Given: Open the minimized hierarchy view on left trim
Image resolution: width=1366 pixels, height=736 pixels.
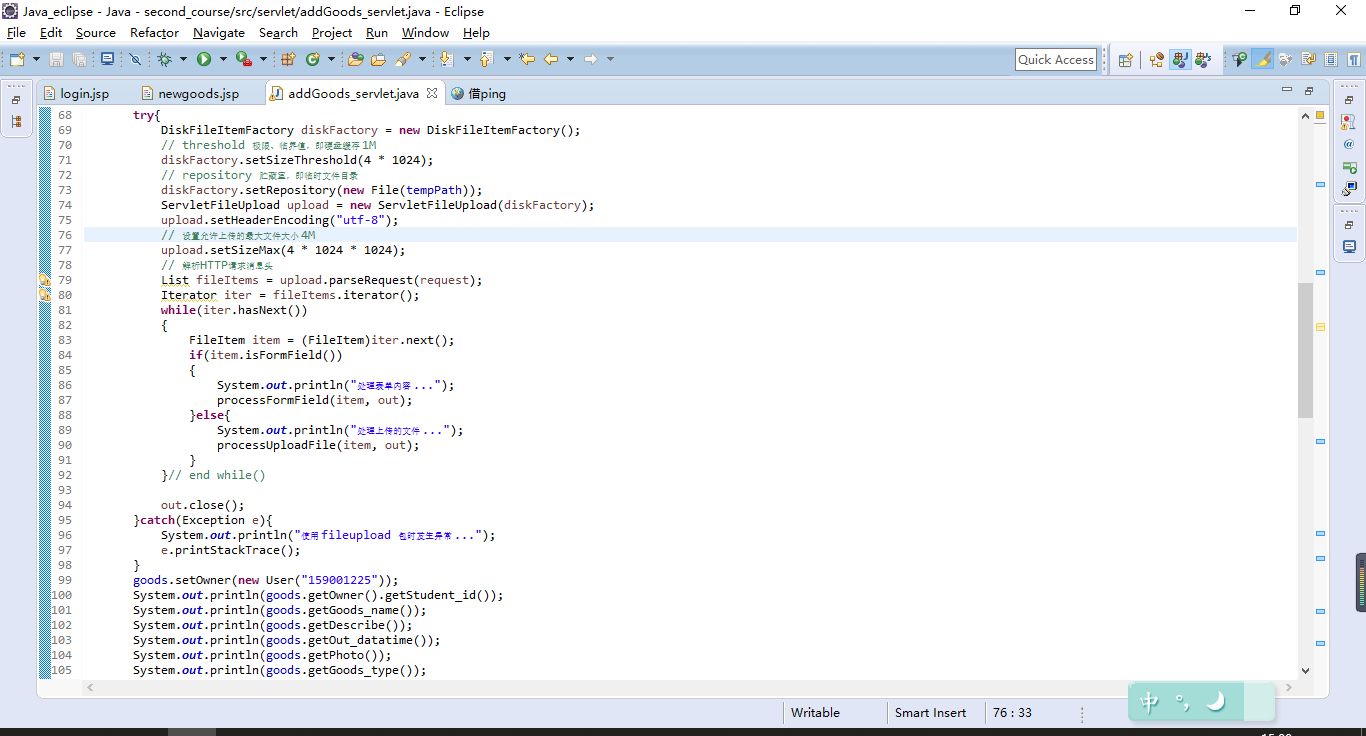Looking at the screenshot, I should click(16, 121).
